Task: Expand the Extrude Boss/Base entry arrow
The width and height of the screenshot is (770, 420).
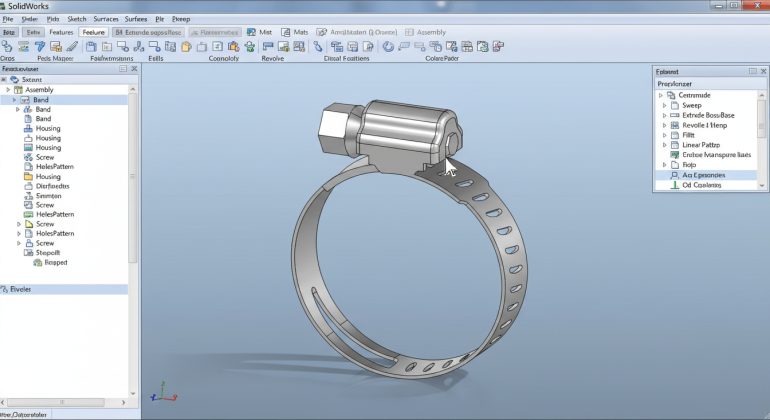Action: [664, 115]
